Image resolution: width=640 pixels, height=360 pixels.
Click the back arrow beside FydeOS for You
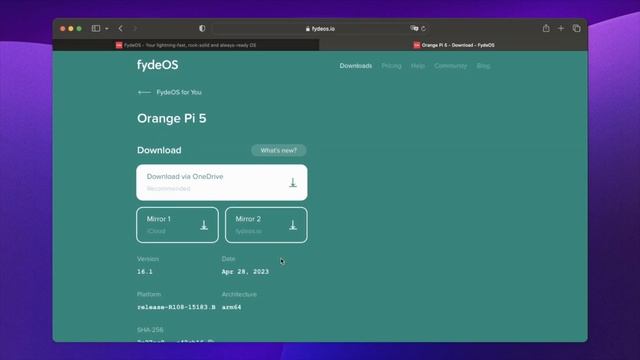(144, 93)
